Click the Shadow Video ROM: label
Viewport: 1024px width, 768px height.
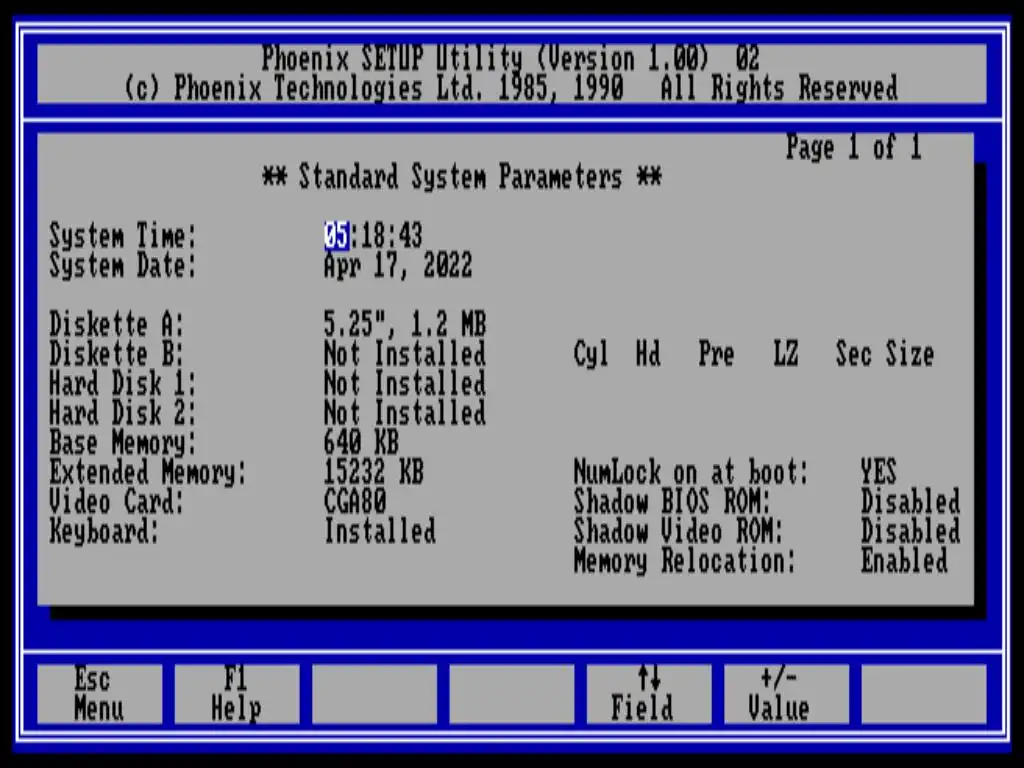(x=679, y=531)
